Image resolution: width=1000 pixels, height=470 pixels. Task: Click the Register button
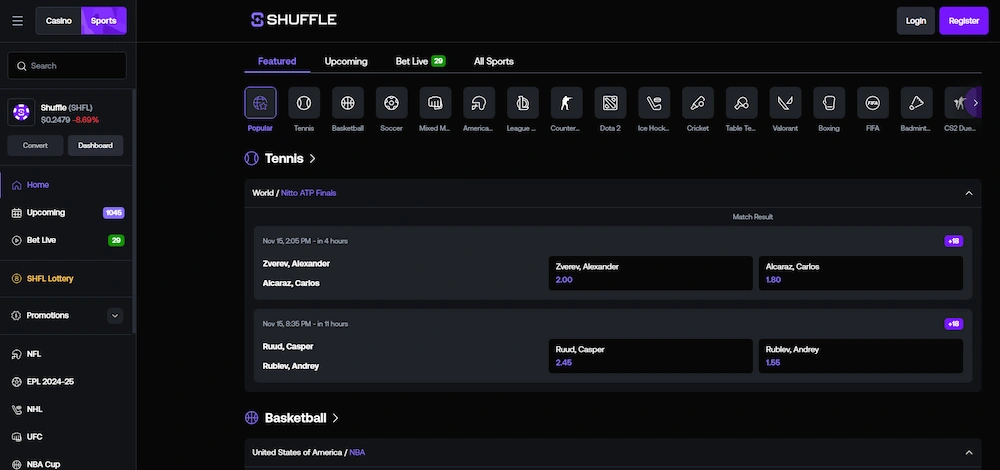tap(964, 21)
